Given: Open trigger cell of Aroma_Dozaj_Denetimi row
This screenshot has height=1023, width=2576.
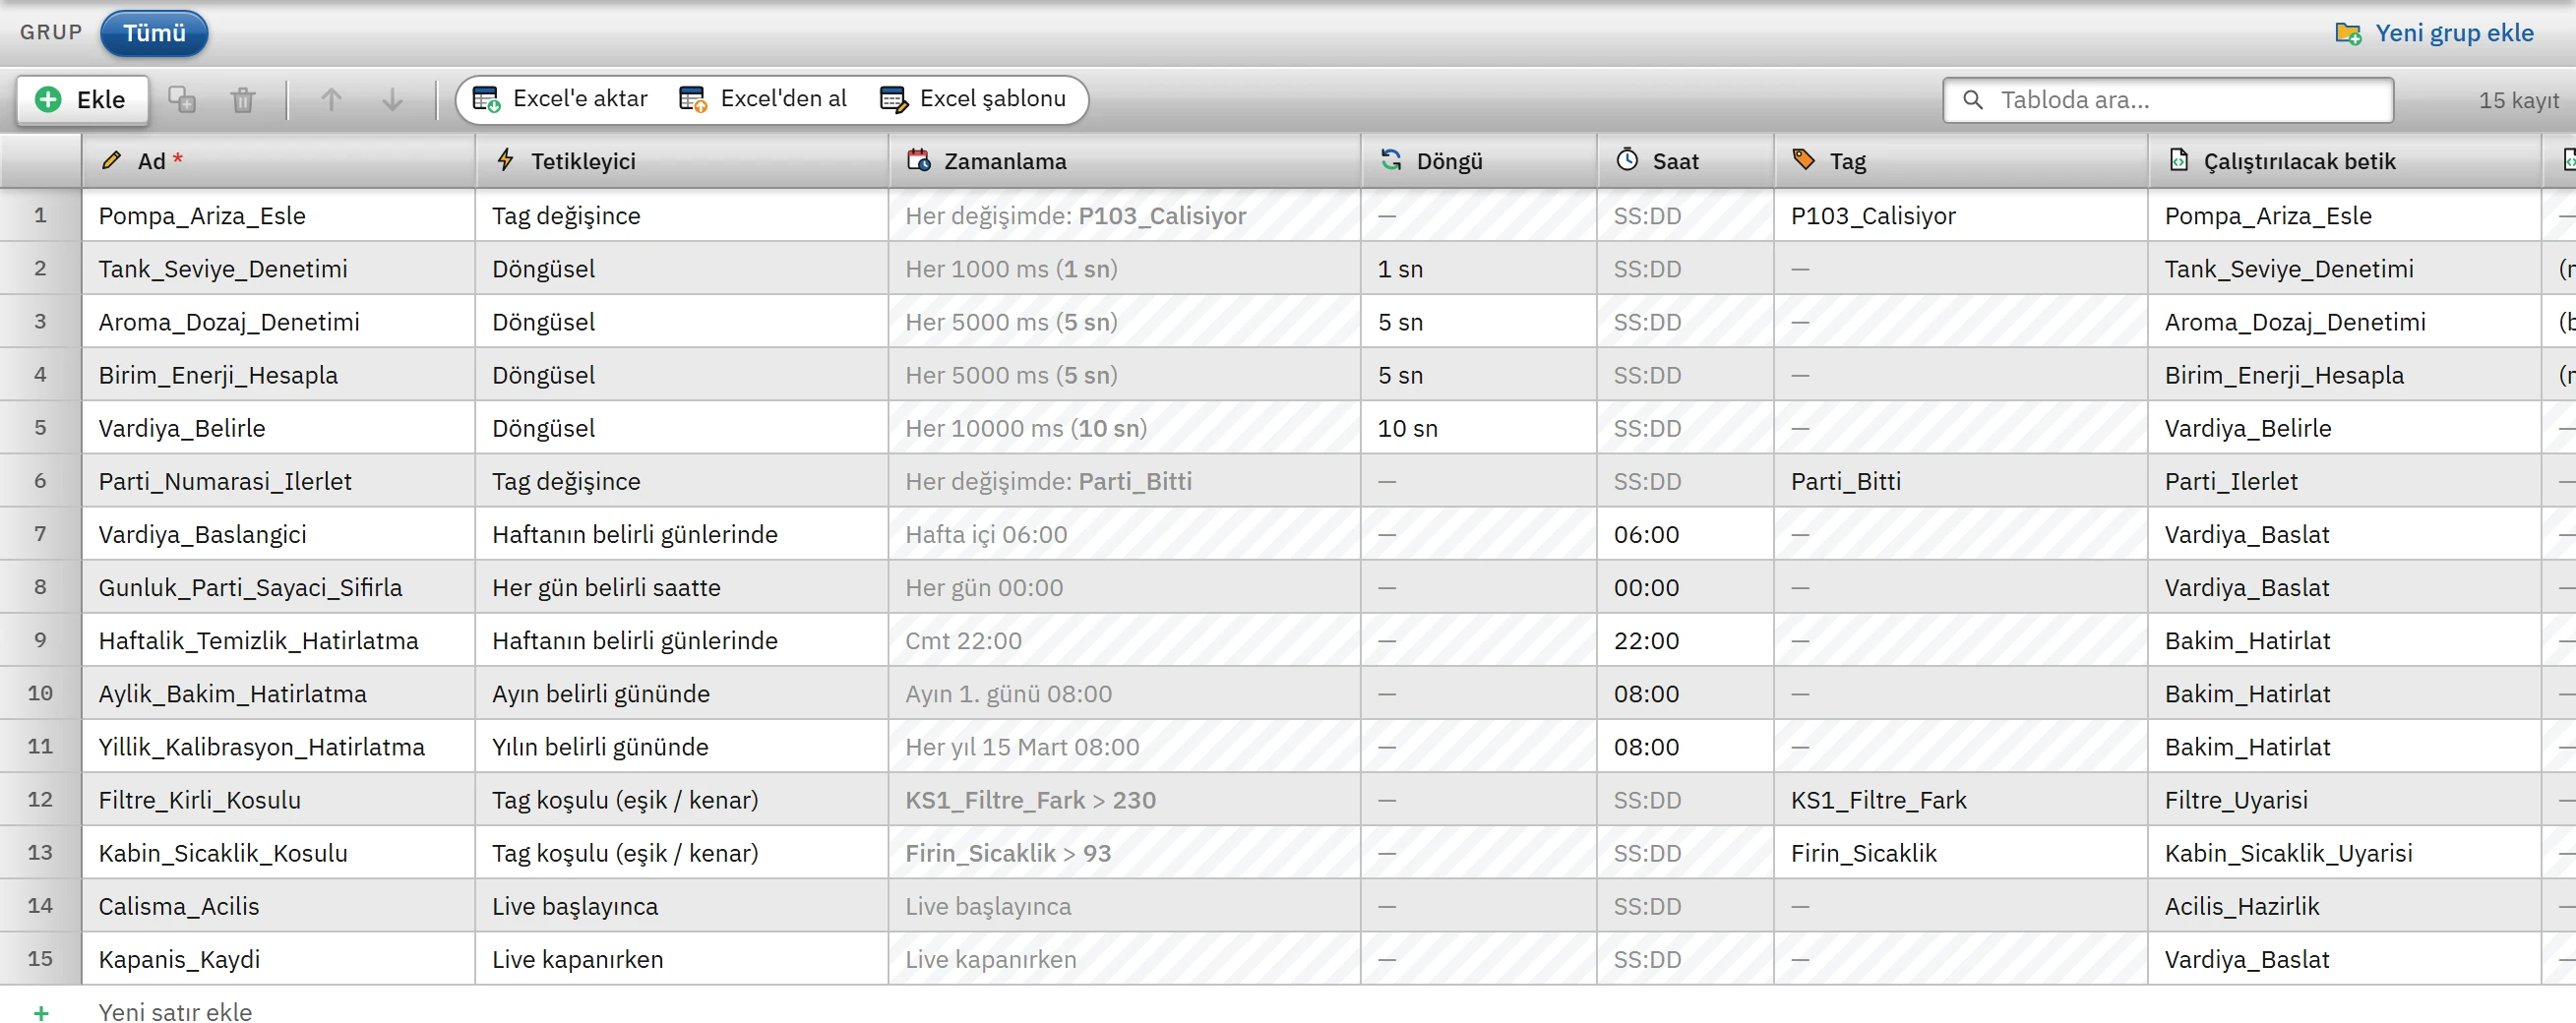Looking at the screenshot, I should tap(682, 321).
